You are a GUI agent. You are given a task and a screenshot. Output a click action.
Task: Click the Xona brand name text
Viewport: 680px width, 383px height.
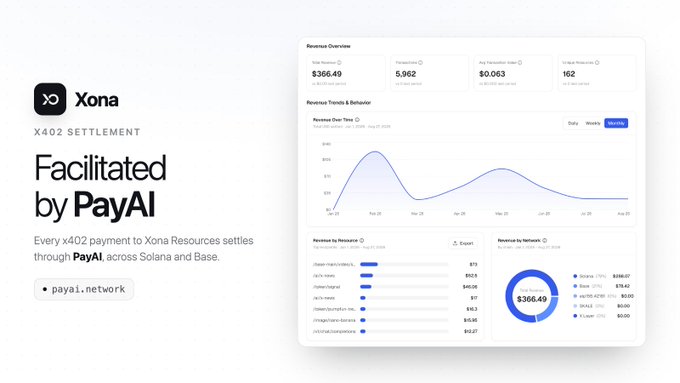96,100
